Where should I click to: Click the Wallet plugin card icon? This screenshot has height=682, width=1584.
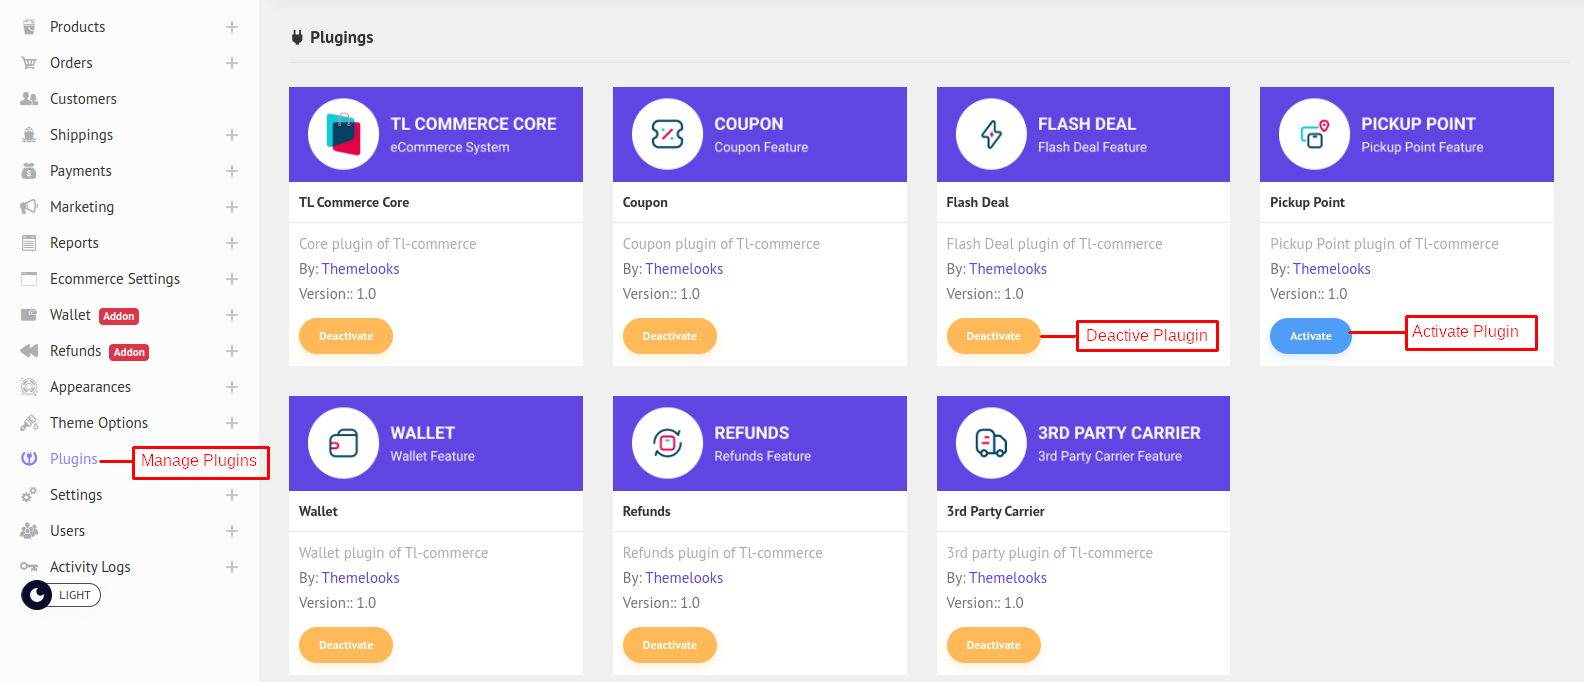(343, 443)
